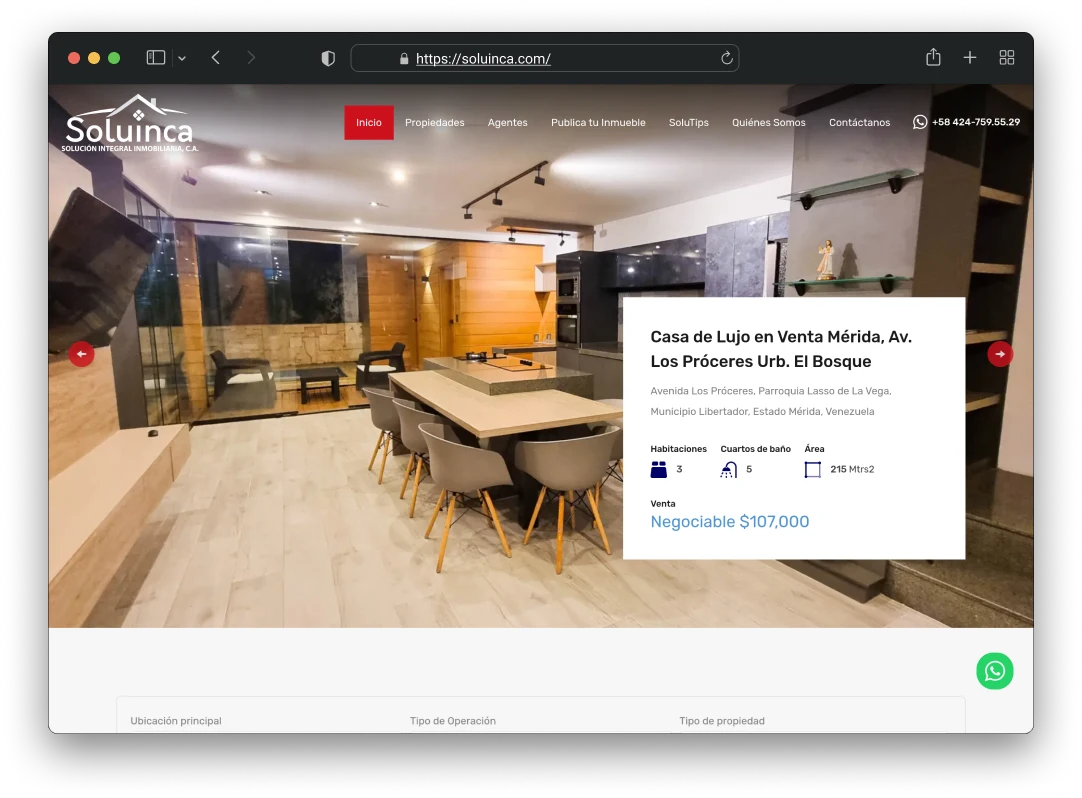
Task: Click the Safari share icon
Action: point(933,57)
